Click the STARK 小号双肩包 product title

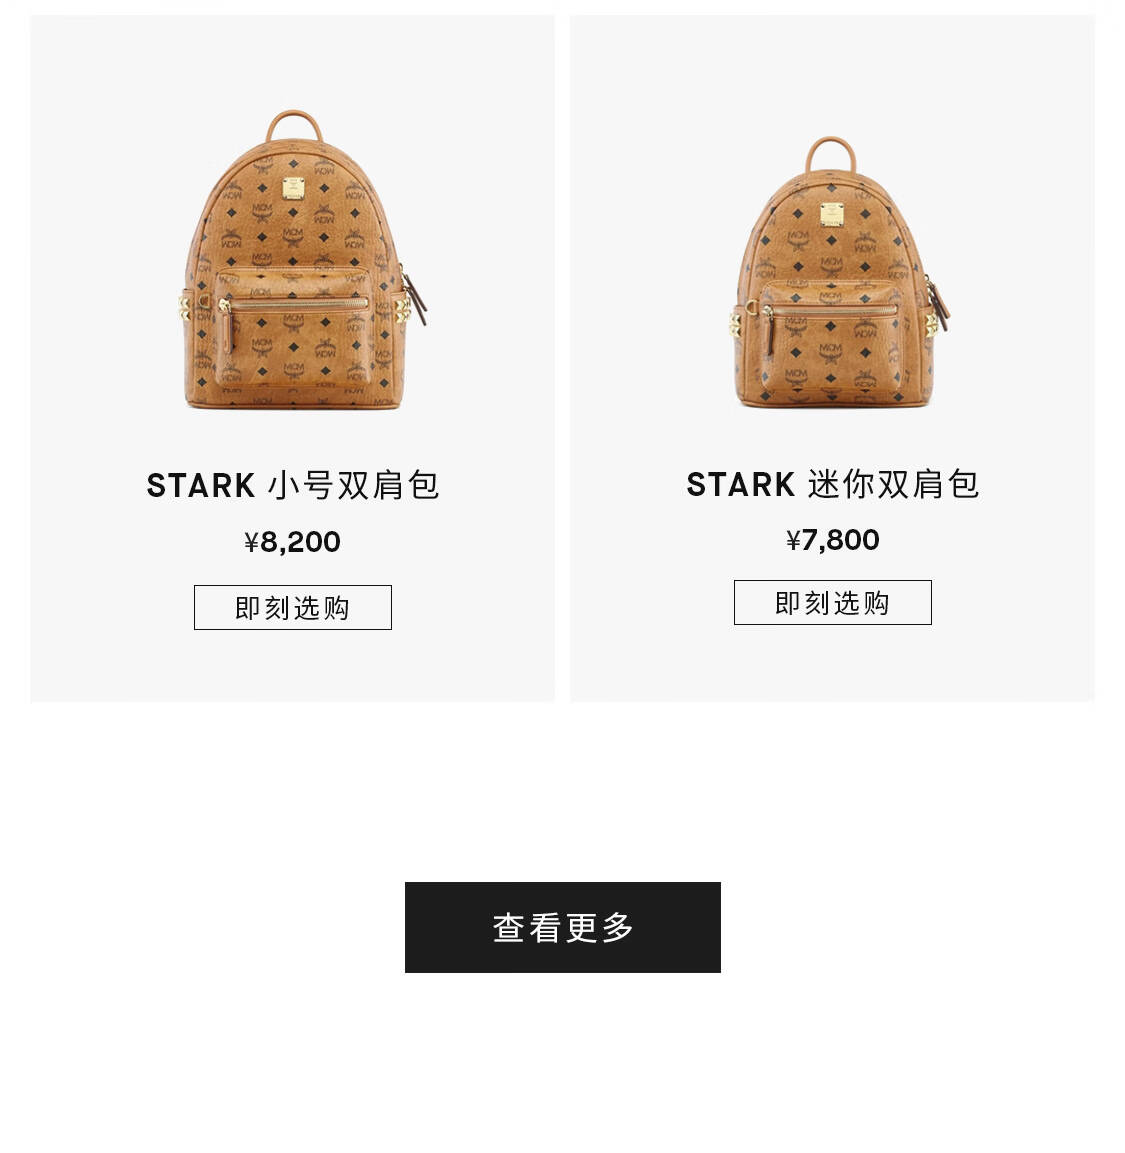tap(293, 485)
